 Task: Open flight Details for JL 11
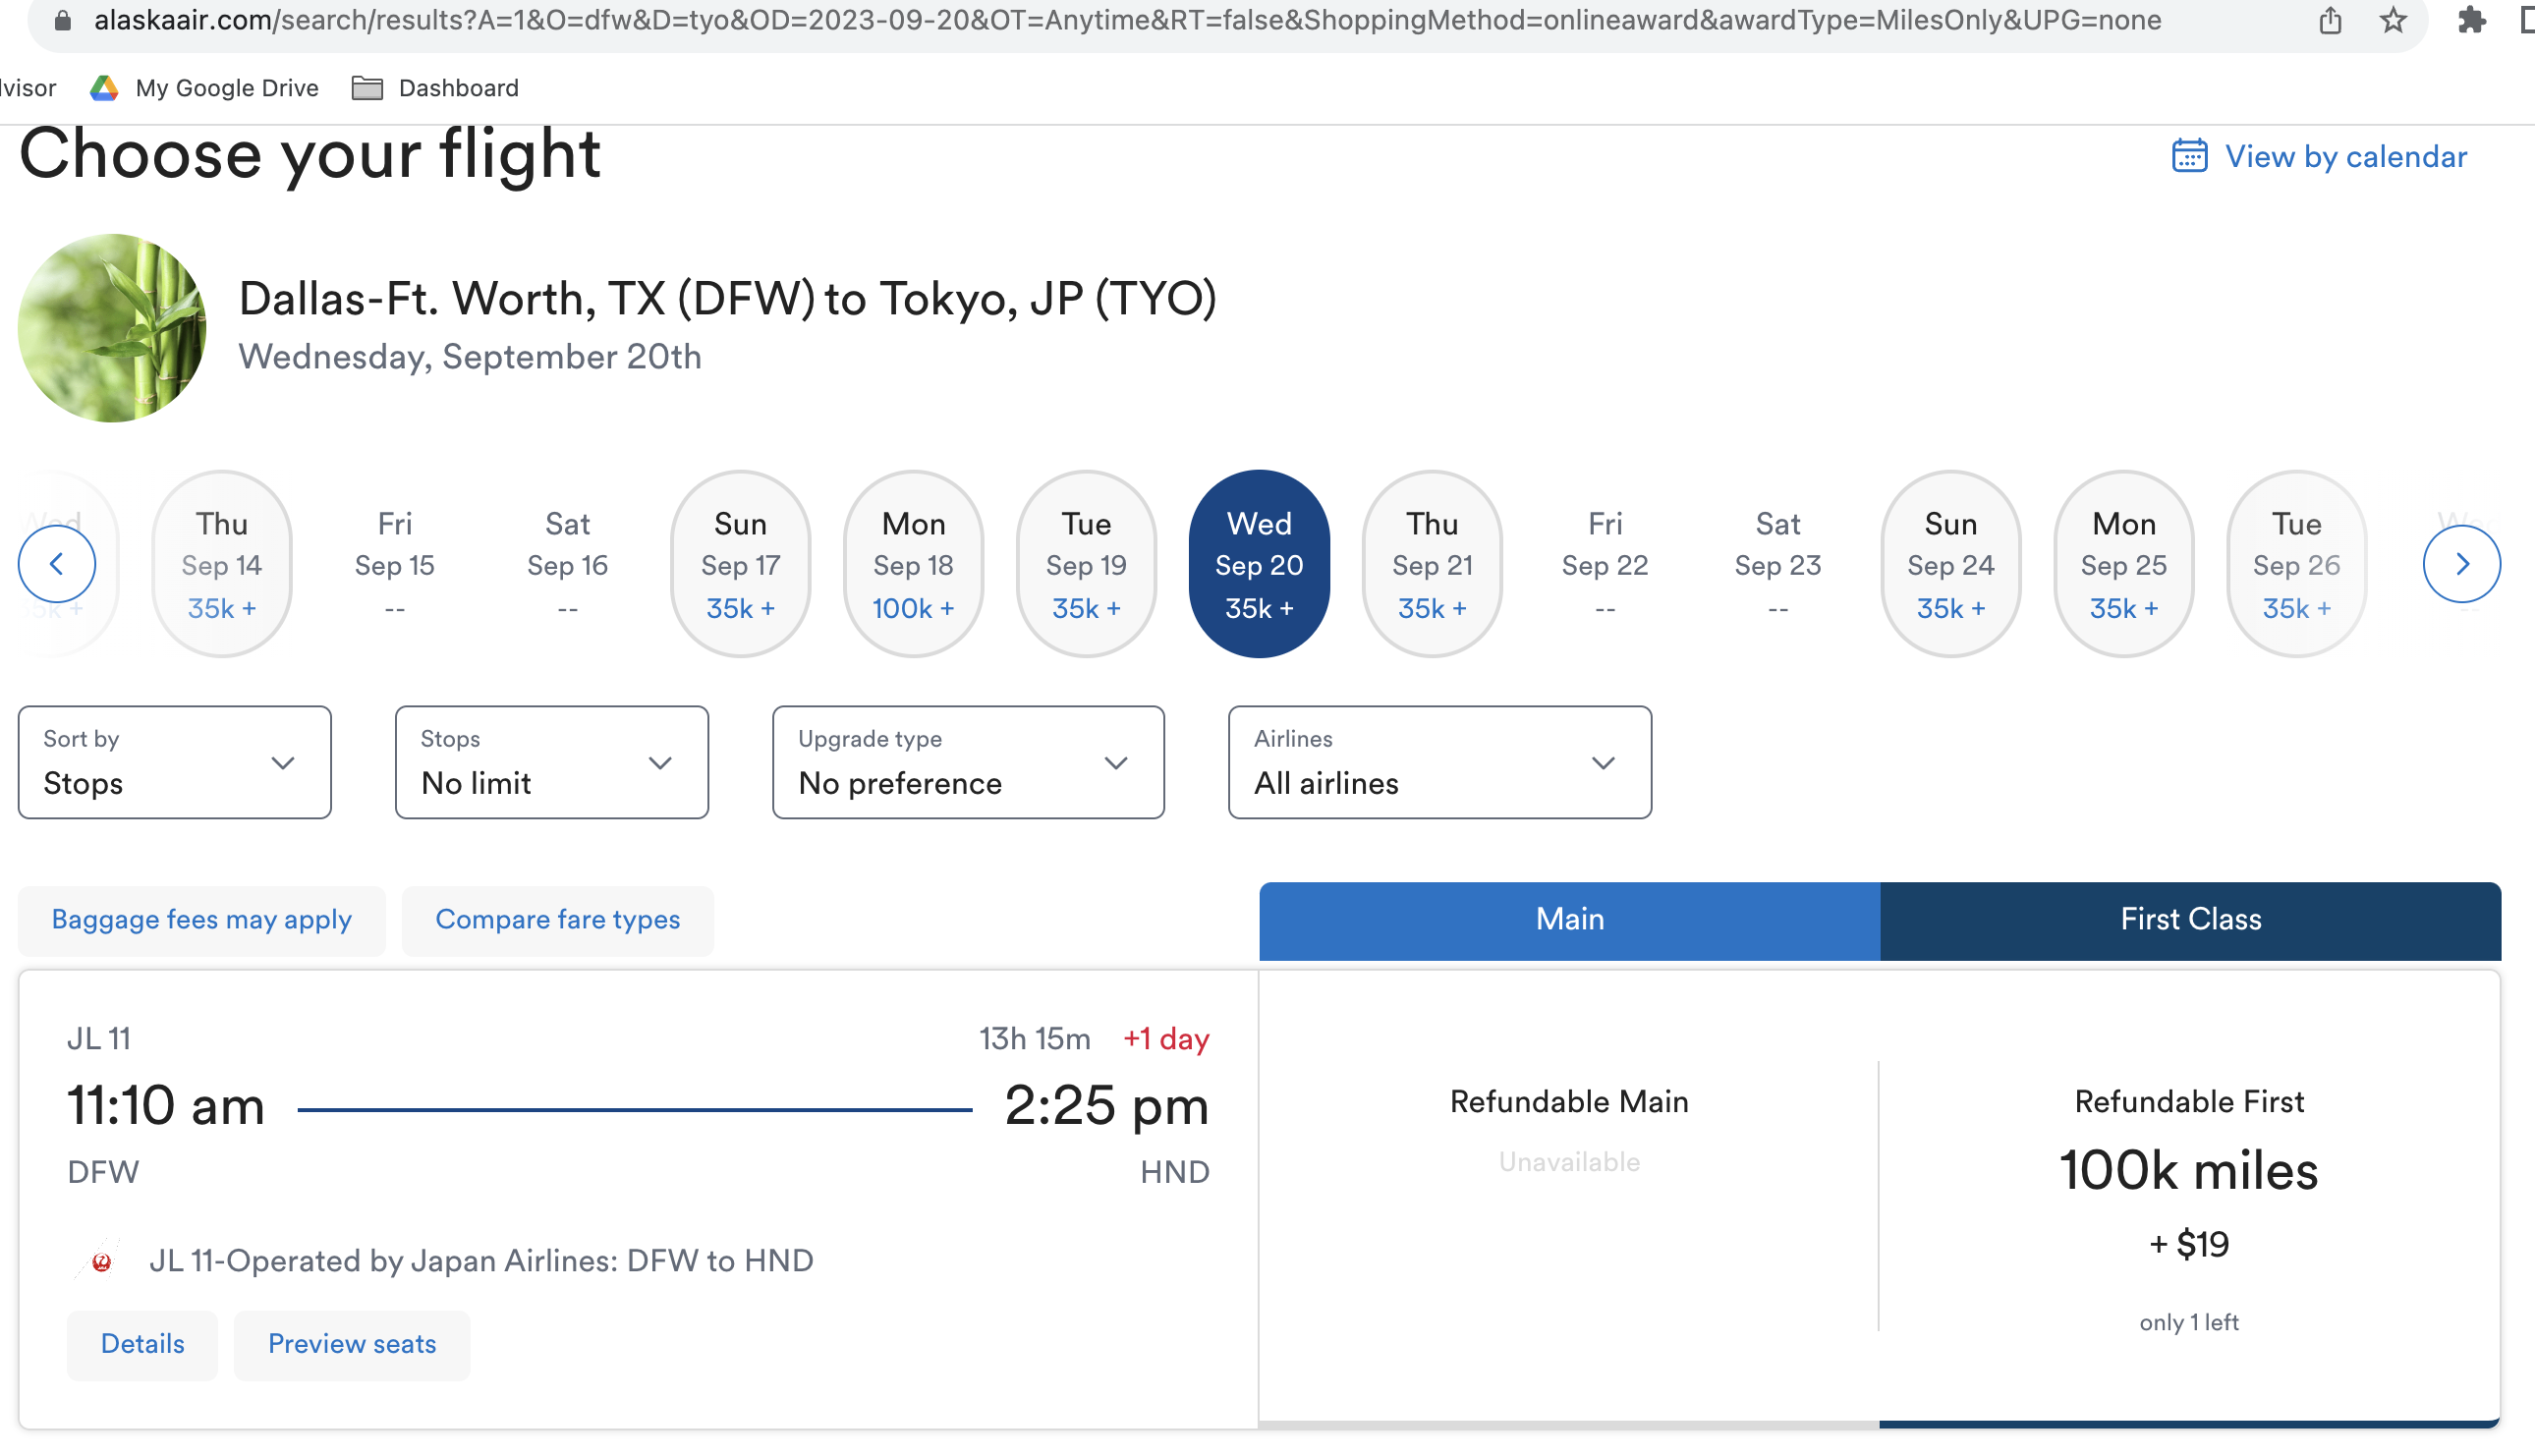[x=142, y=1345]
